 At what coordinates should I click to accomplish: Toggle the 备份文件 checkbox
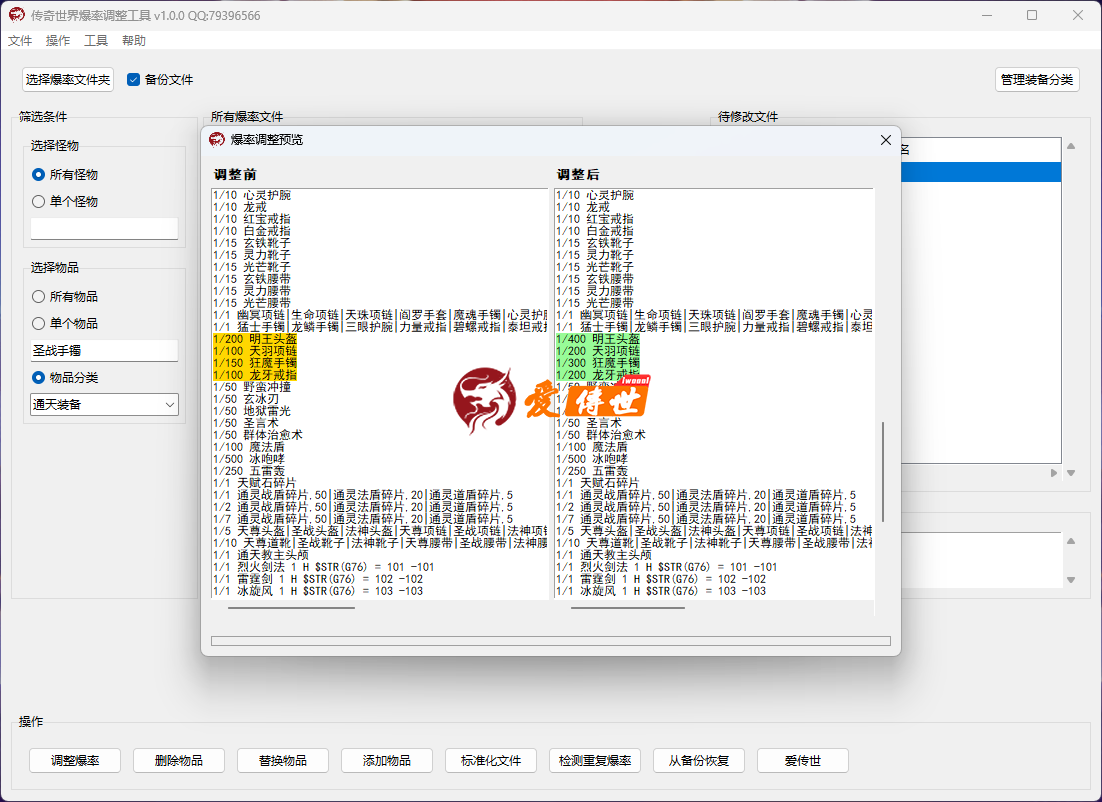(x=134, y=80)
